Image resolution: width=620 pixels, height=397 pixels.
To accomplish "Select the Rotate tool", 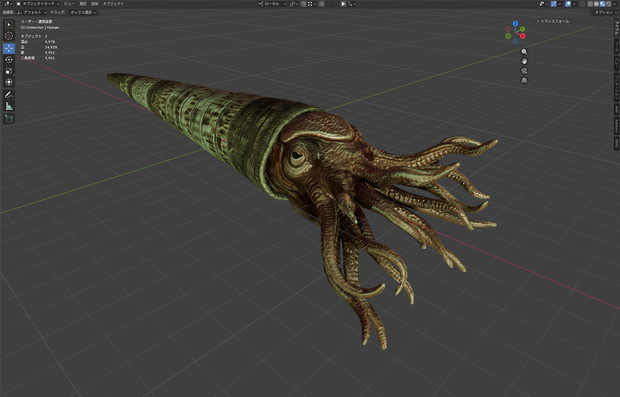I will [x=9, y=60].
